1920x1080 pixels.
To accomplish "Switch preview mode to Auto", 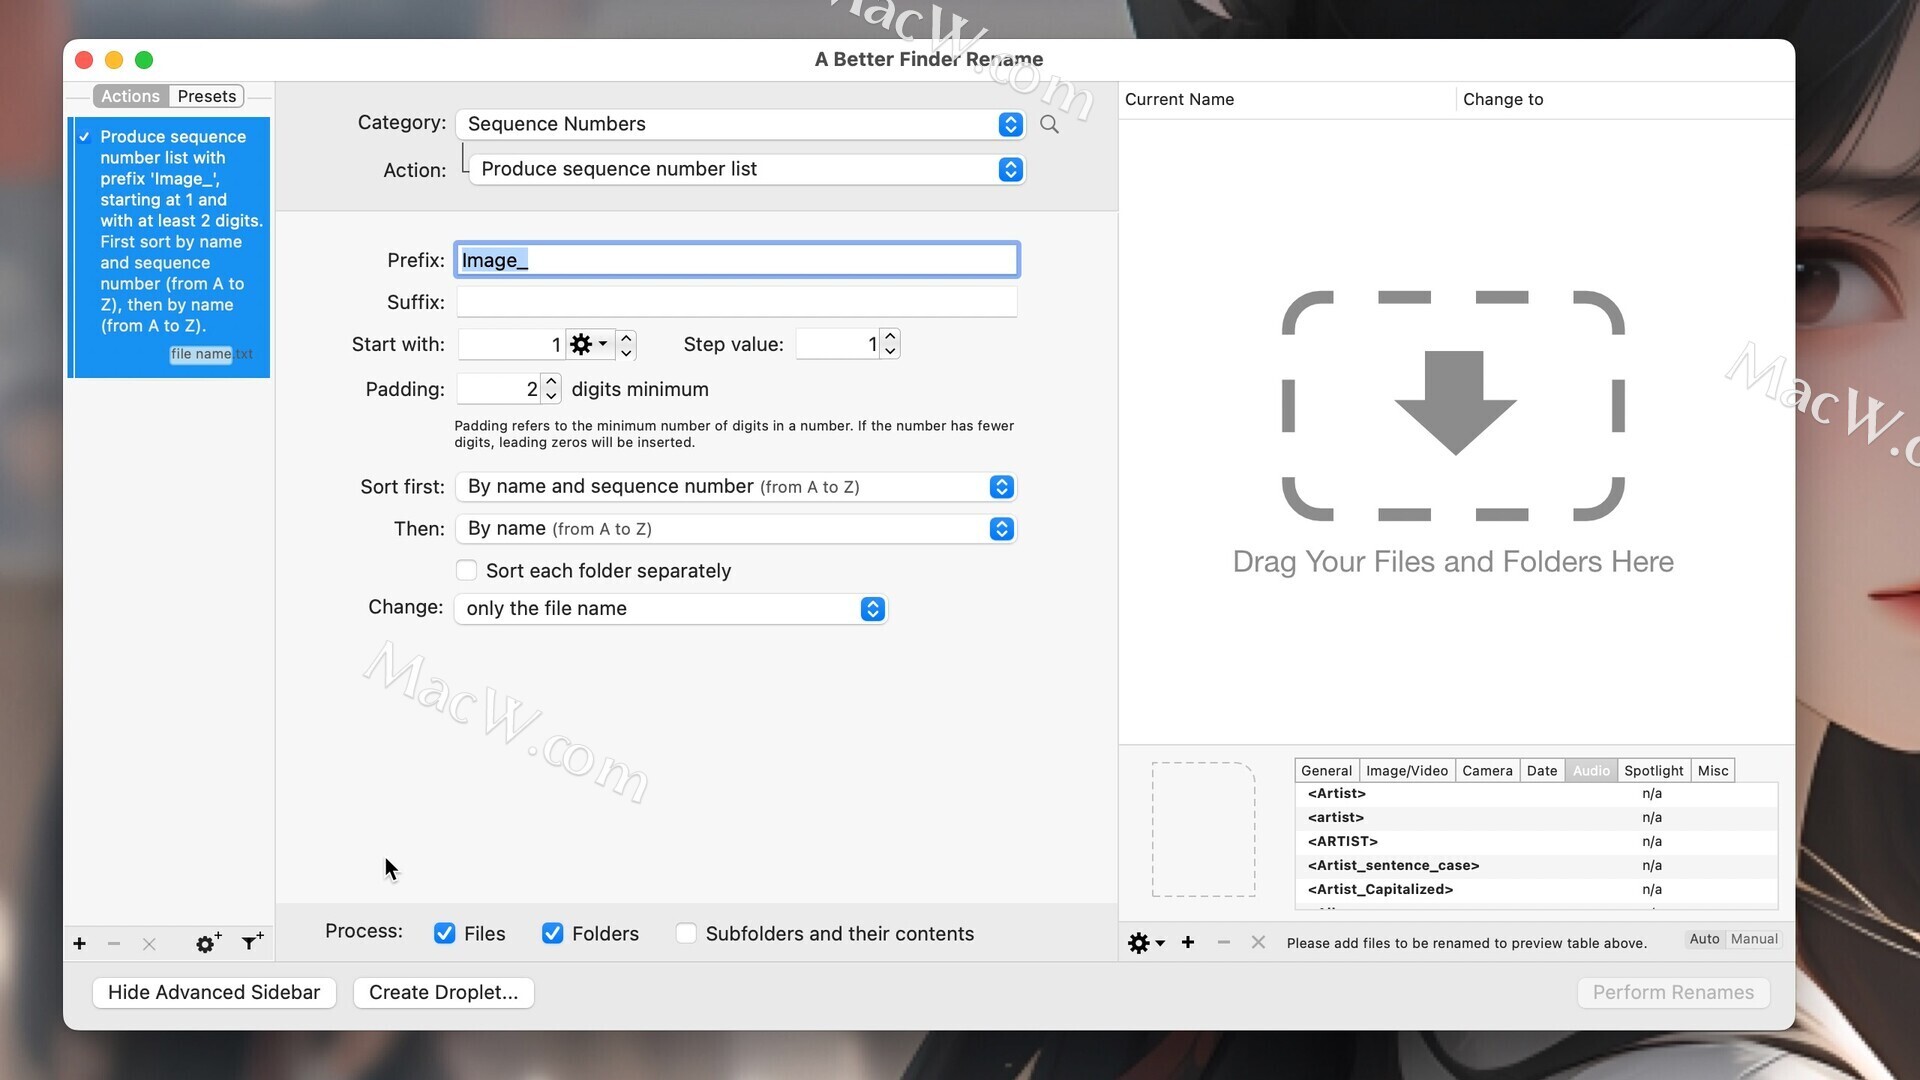I will (1704, 939).
